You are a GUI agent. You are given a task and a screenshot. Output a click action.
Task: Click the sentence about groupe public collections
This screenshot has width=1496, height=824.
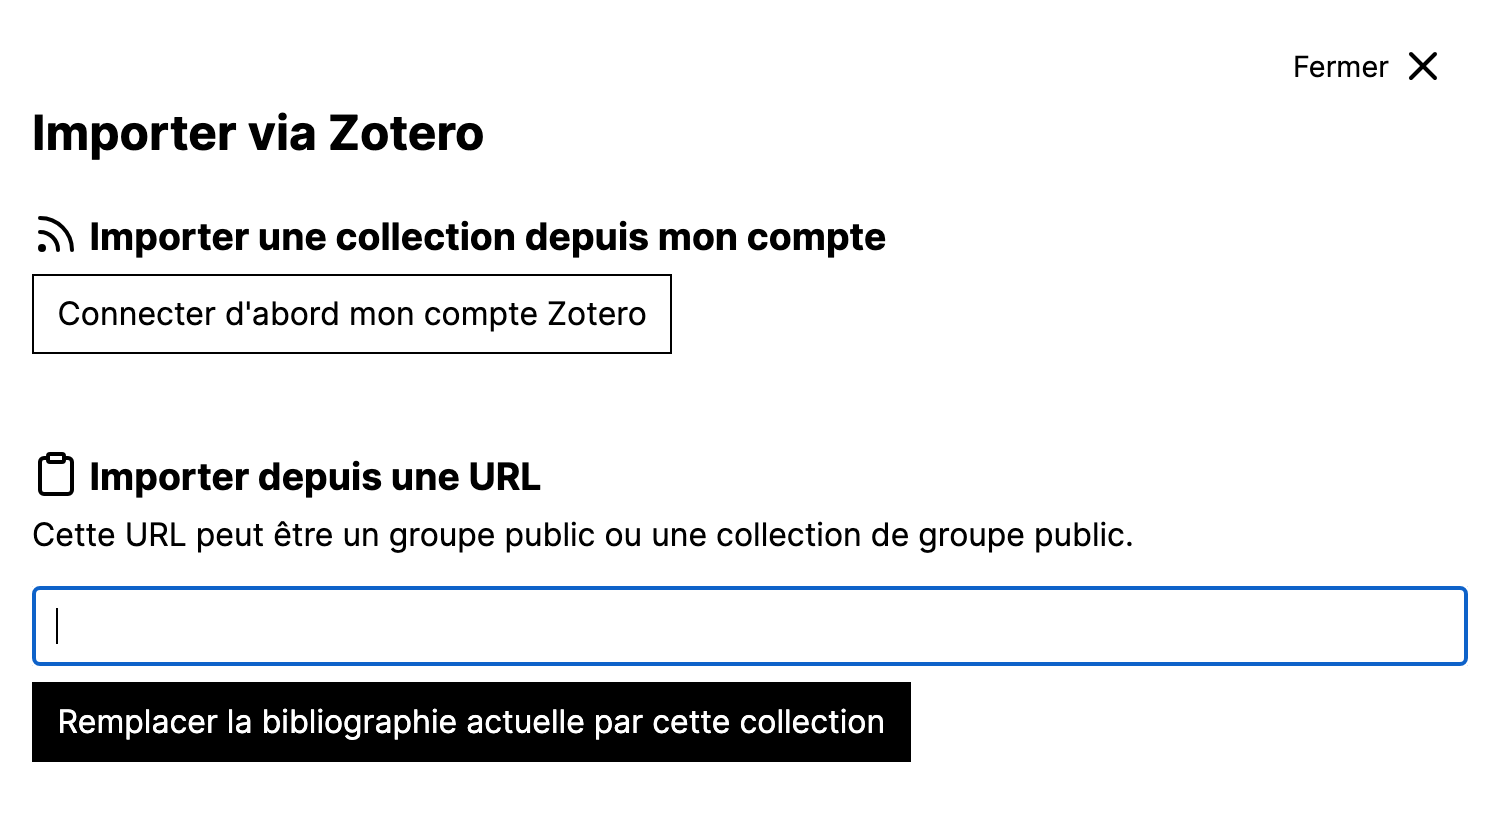[x=583, y=534]
